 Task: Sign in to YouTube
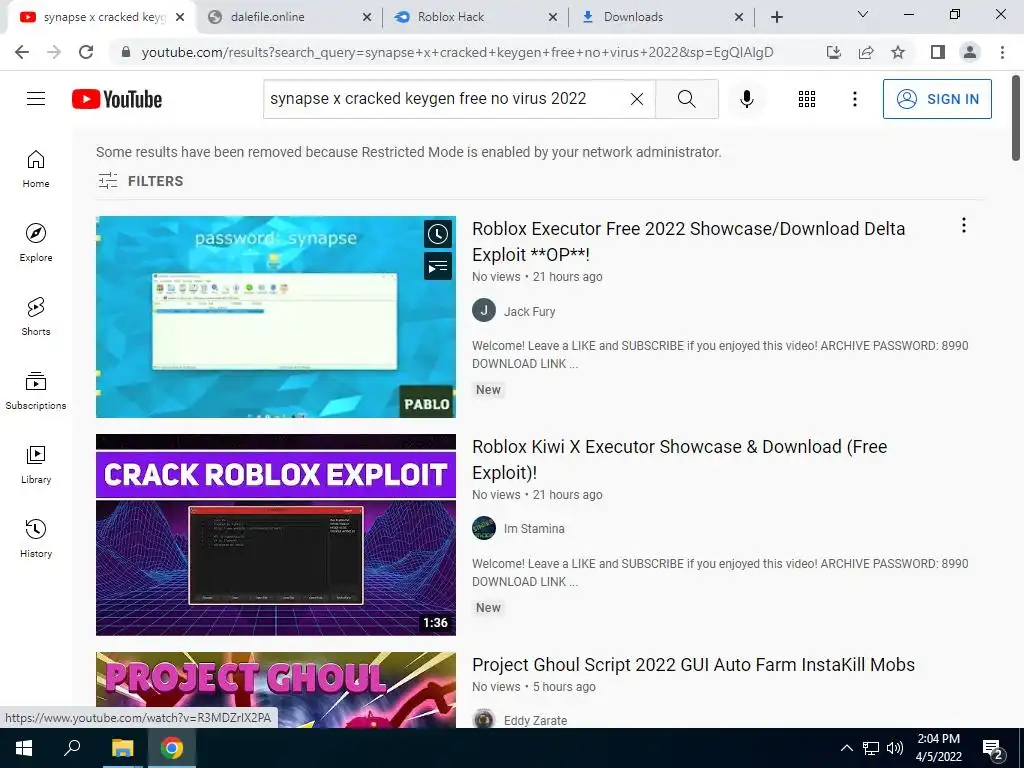[937, 99]
